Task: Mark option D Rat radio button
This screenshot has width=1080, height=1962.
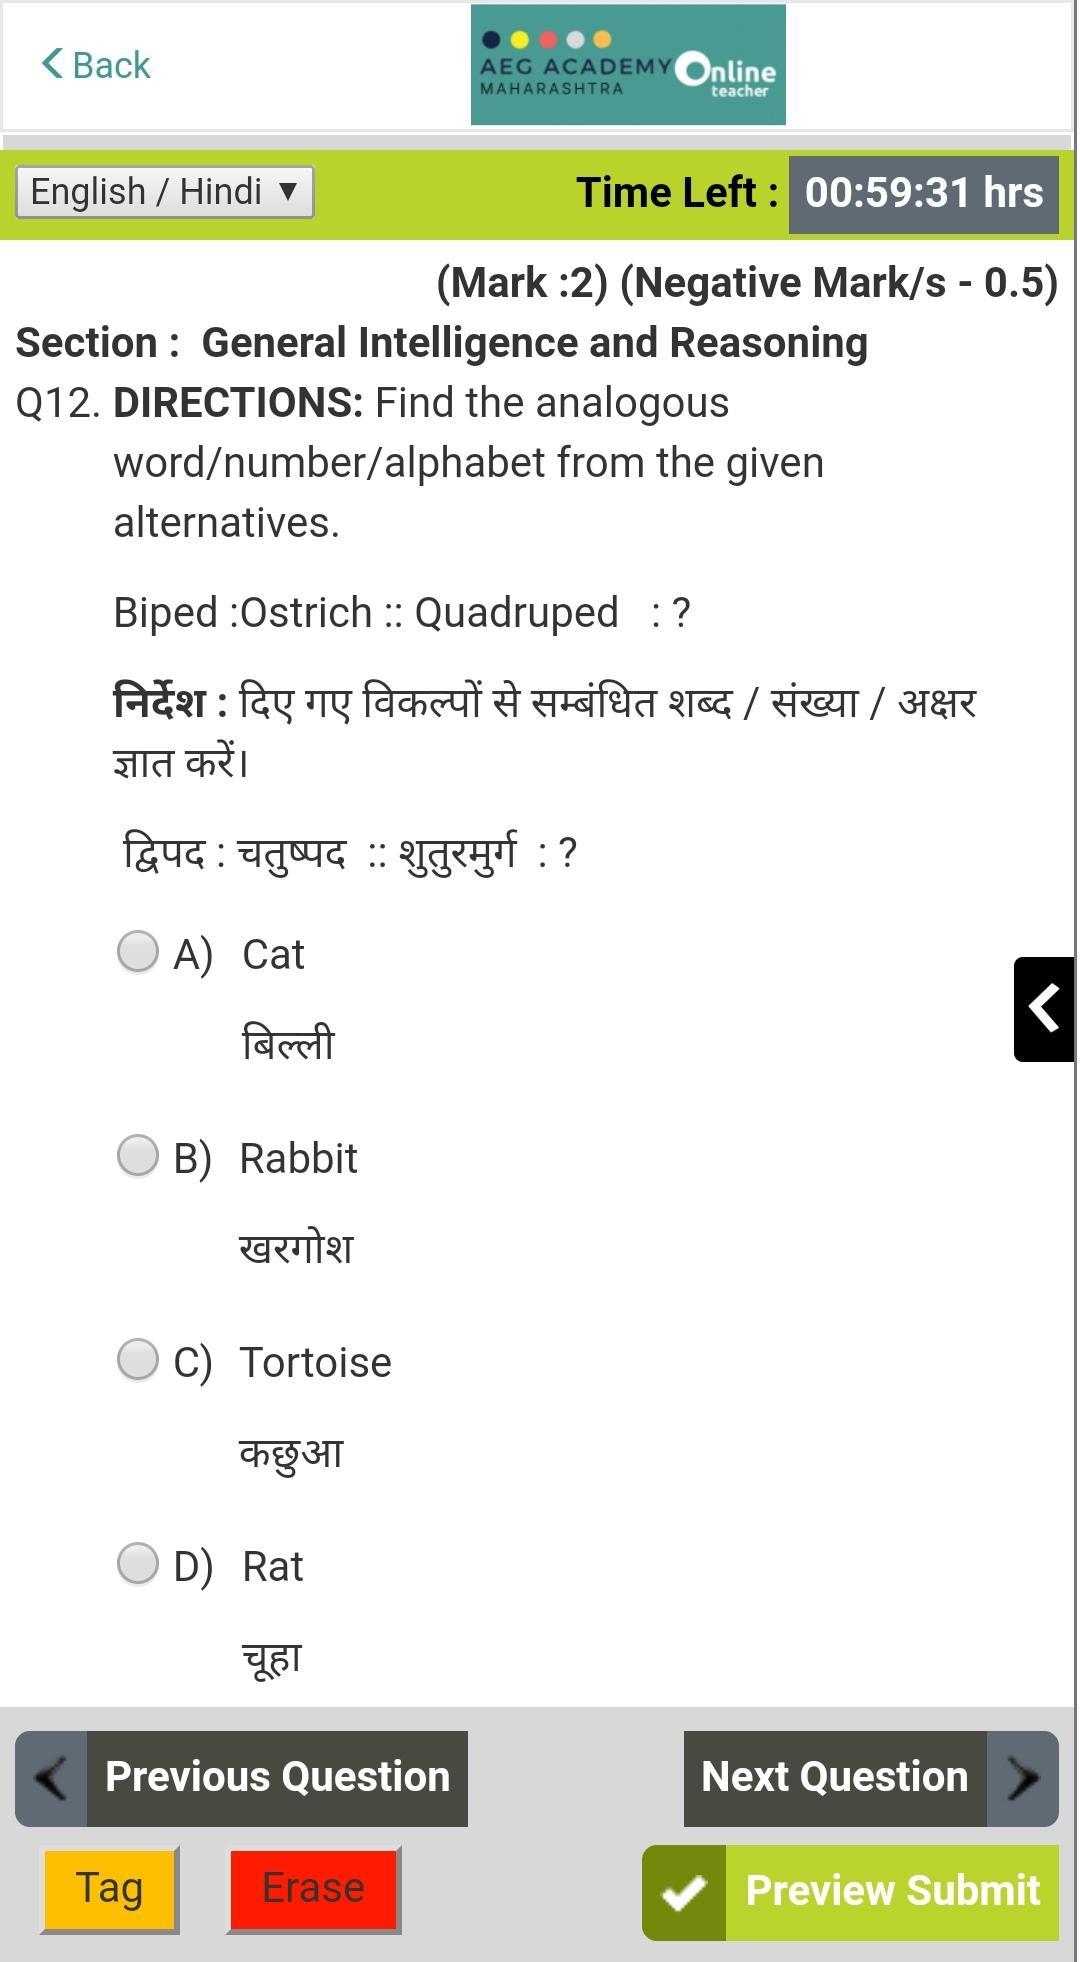Action: coord(138,1564)
